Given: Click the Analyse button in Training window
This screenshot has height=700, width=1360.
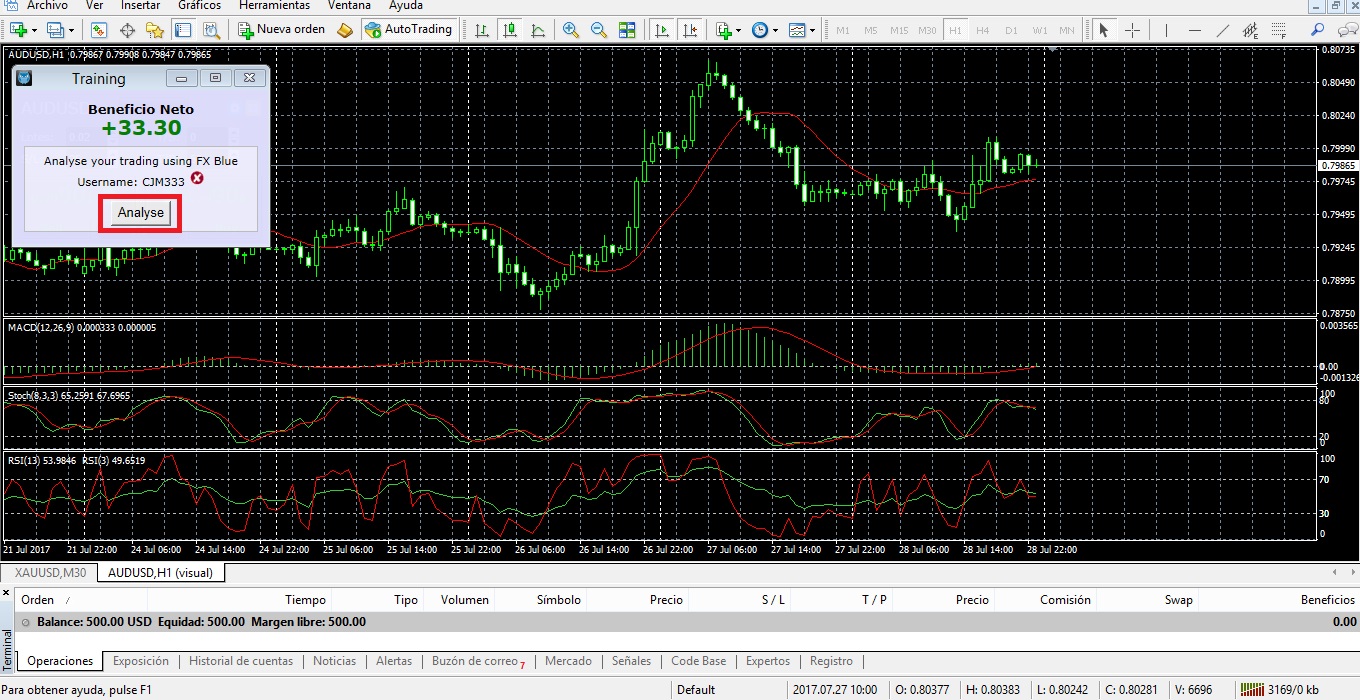Looking at the screenshot, I should pos(139,212).
